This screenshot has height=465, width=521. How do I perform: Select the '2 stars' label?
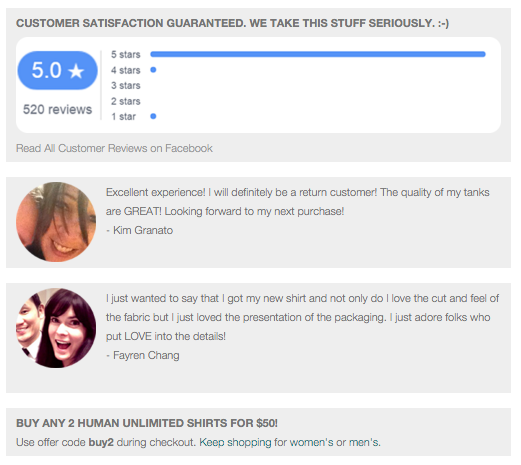coord(126,101)
